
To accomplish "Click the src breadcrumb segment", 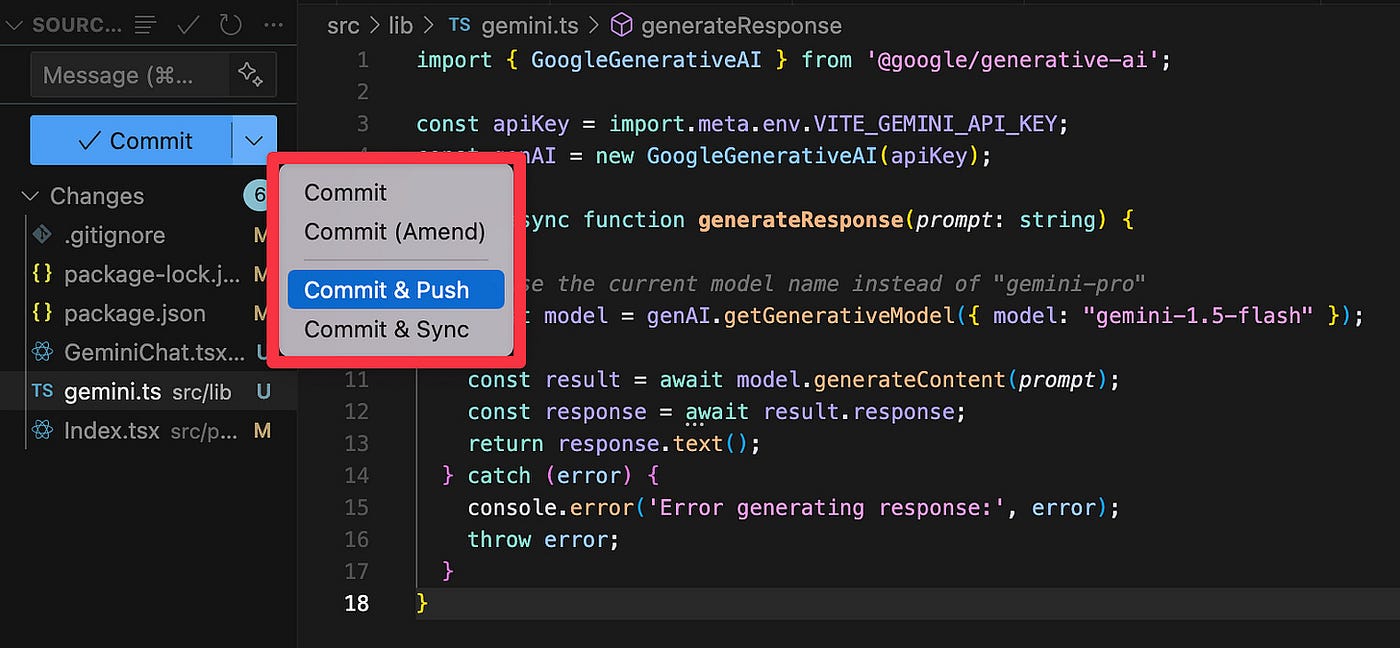I will tap(343, 25).
